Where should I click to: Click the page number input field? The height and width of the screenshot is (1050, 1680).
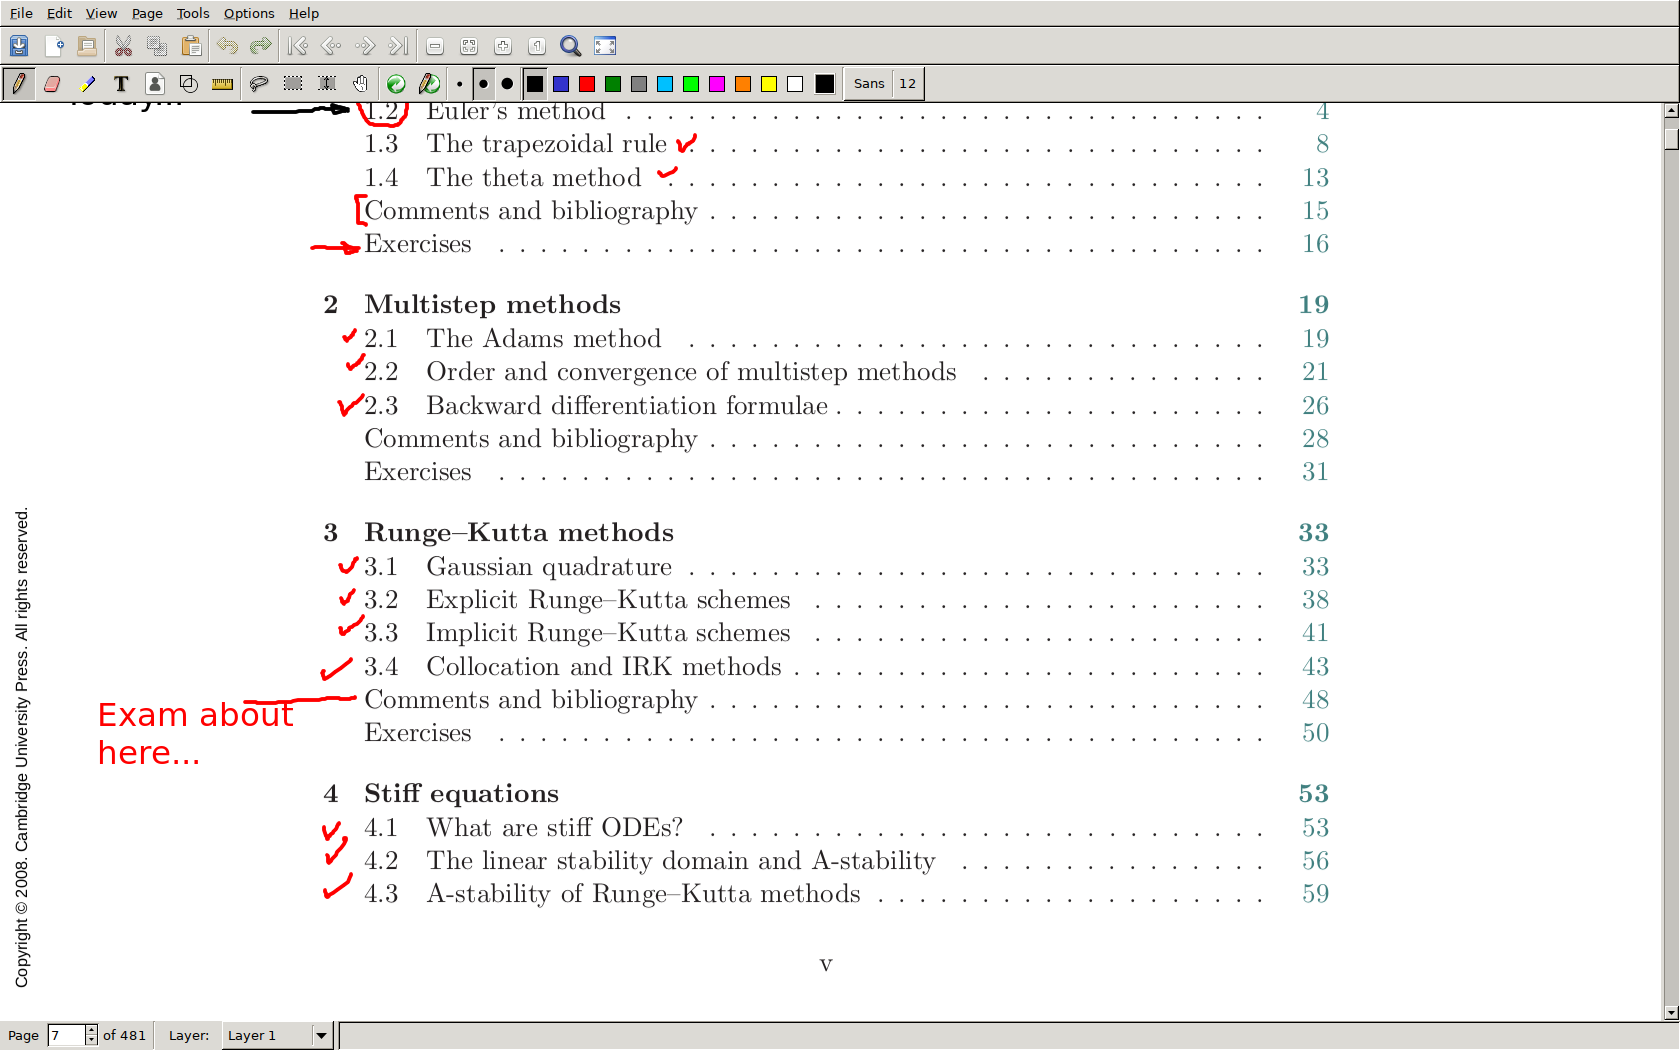[66, 1035]
